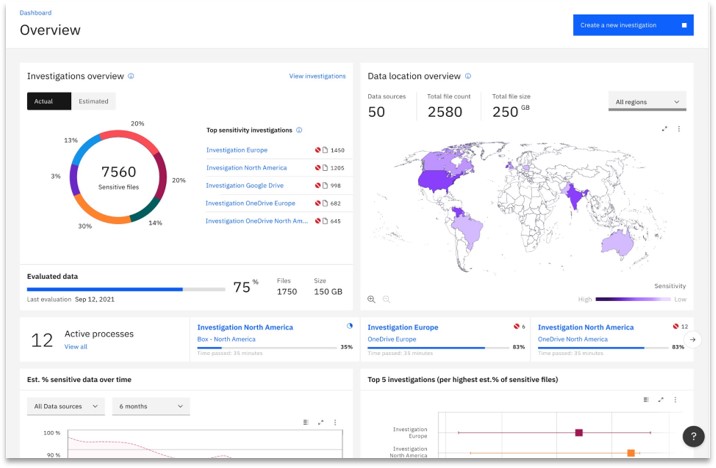This screenshot has height=468, width=716.
Task: Click info icon by Top sensitivity investigations
Action: [x=299, y=130]
